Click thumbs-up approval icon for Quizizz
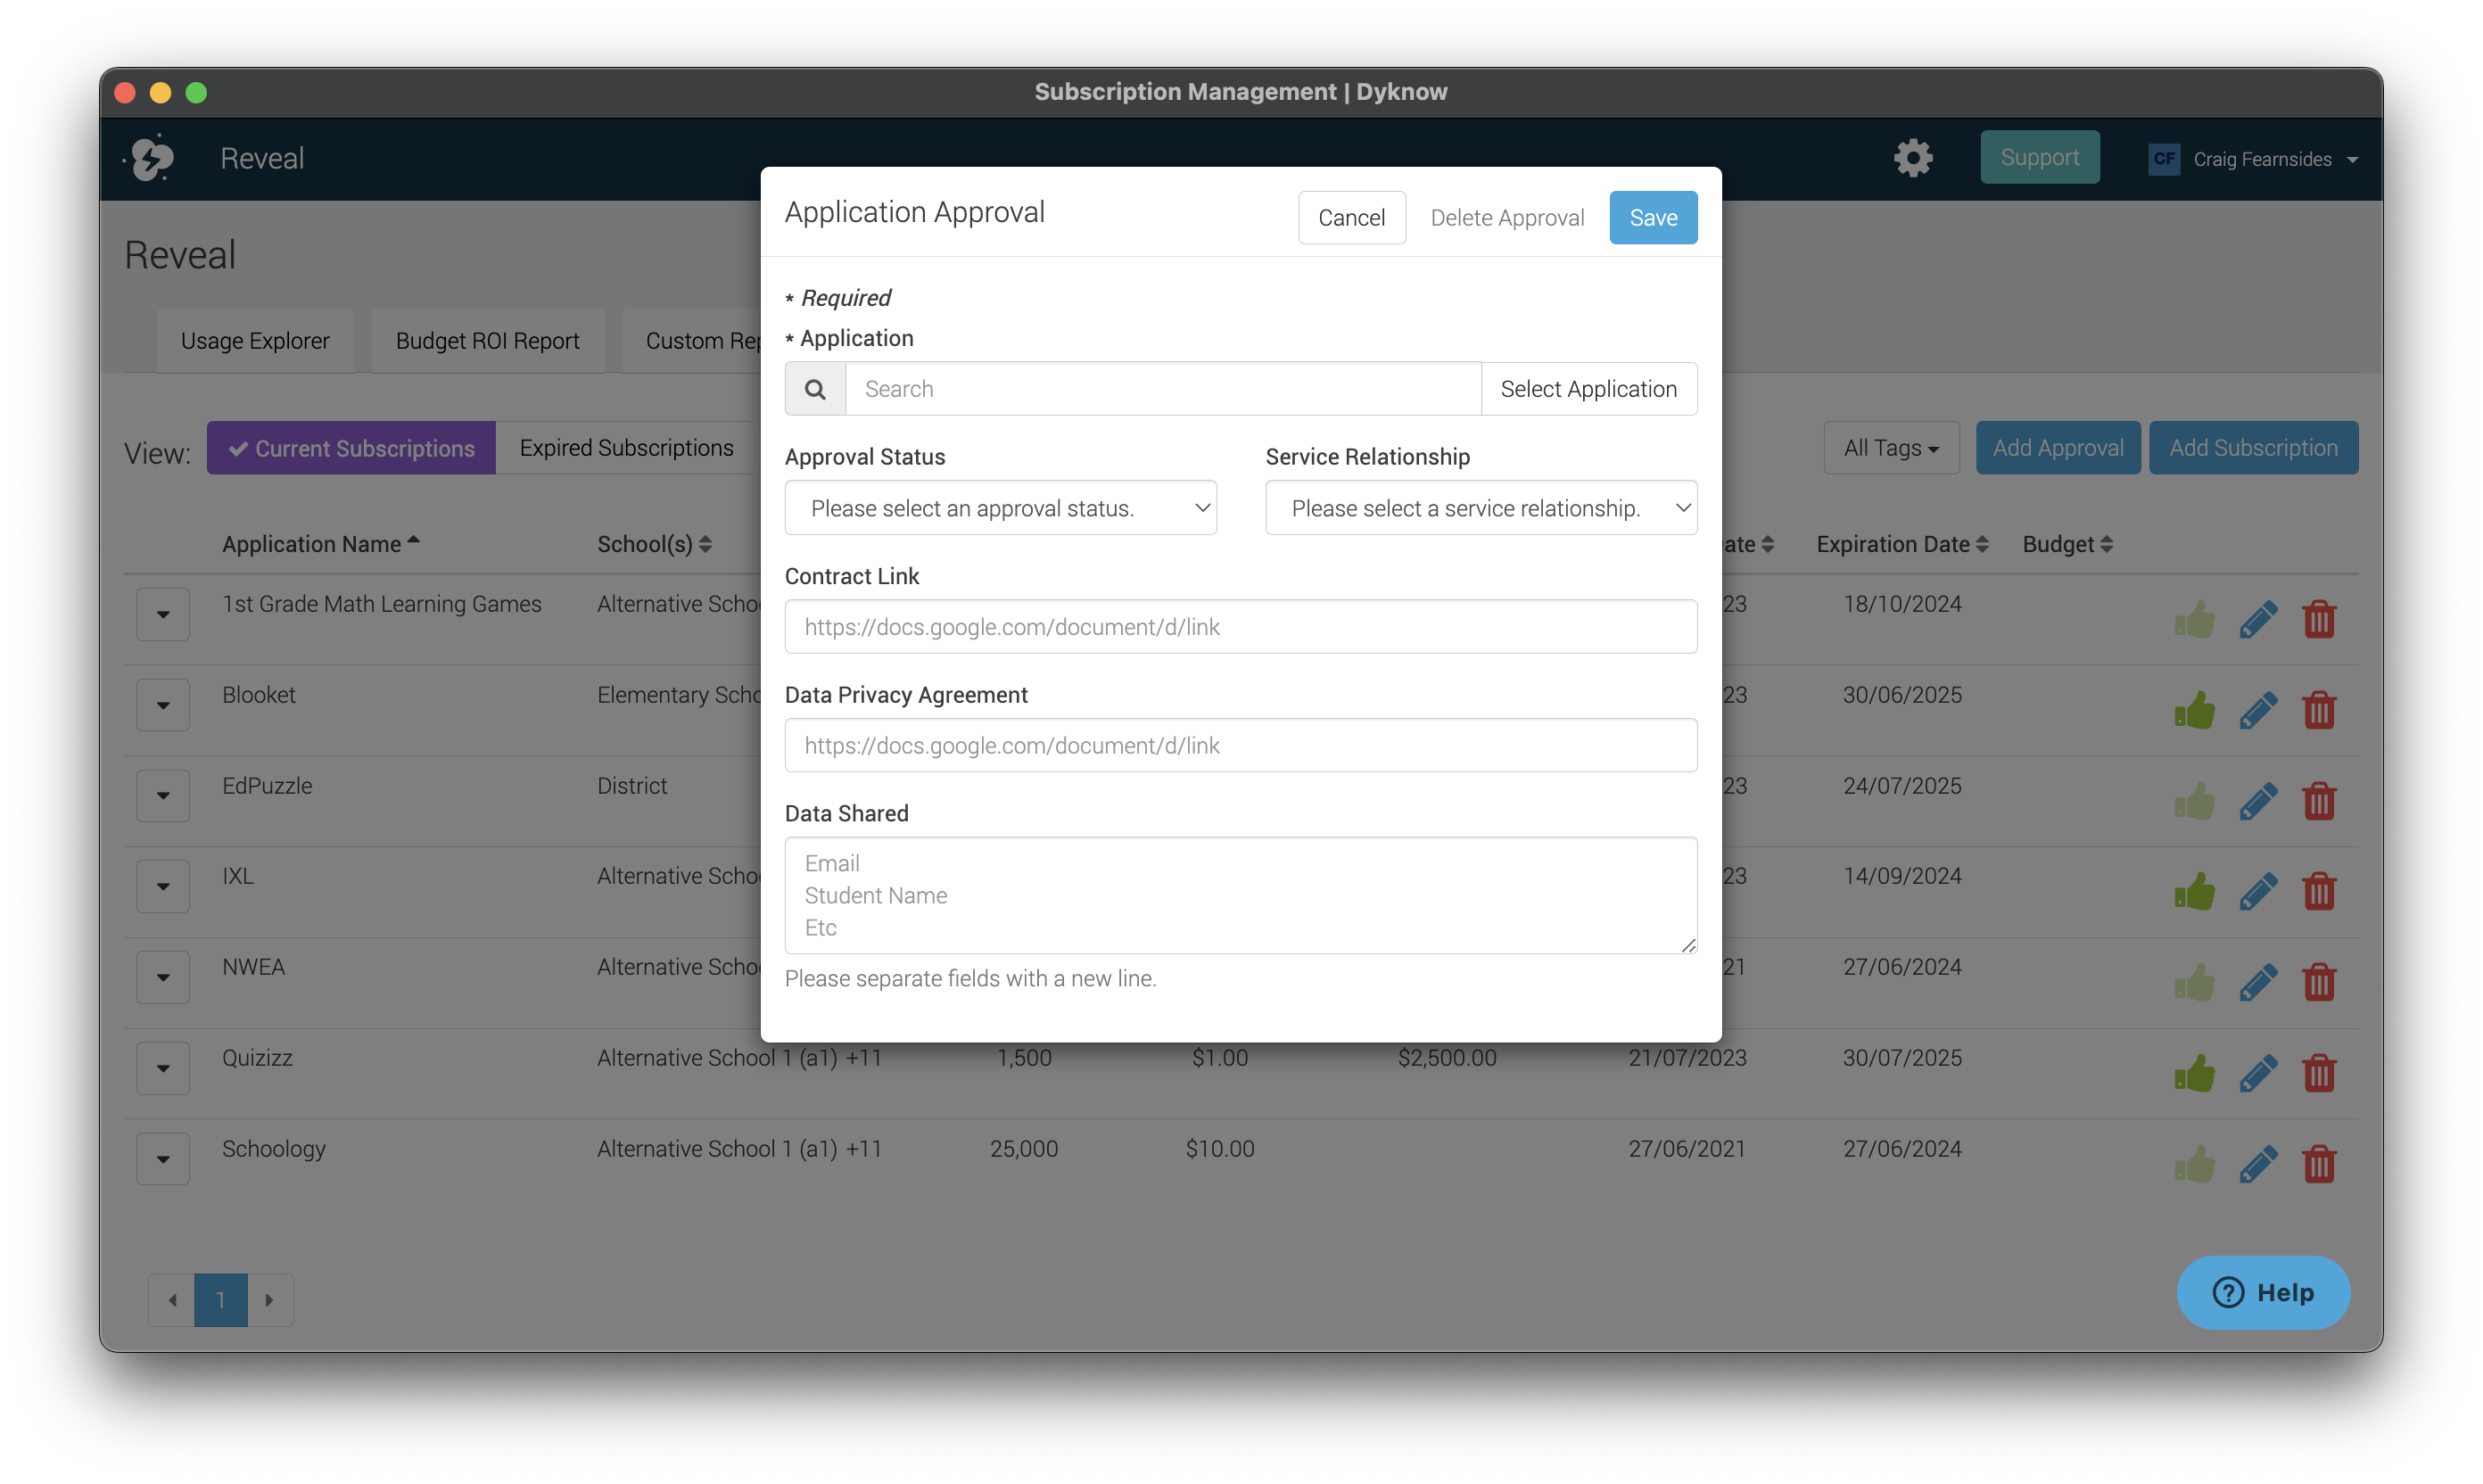 click(2194, 1074)
